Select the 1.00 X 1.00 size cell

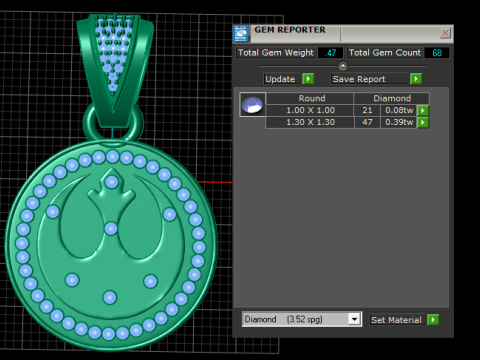point(310,110)
